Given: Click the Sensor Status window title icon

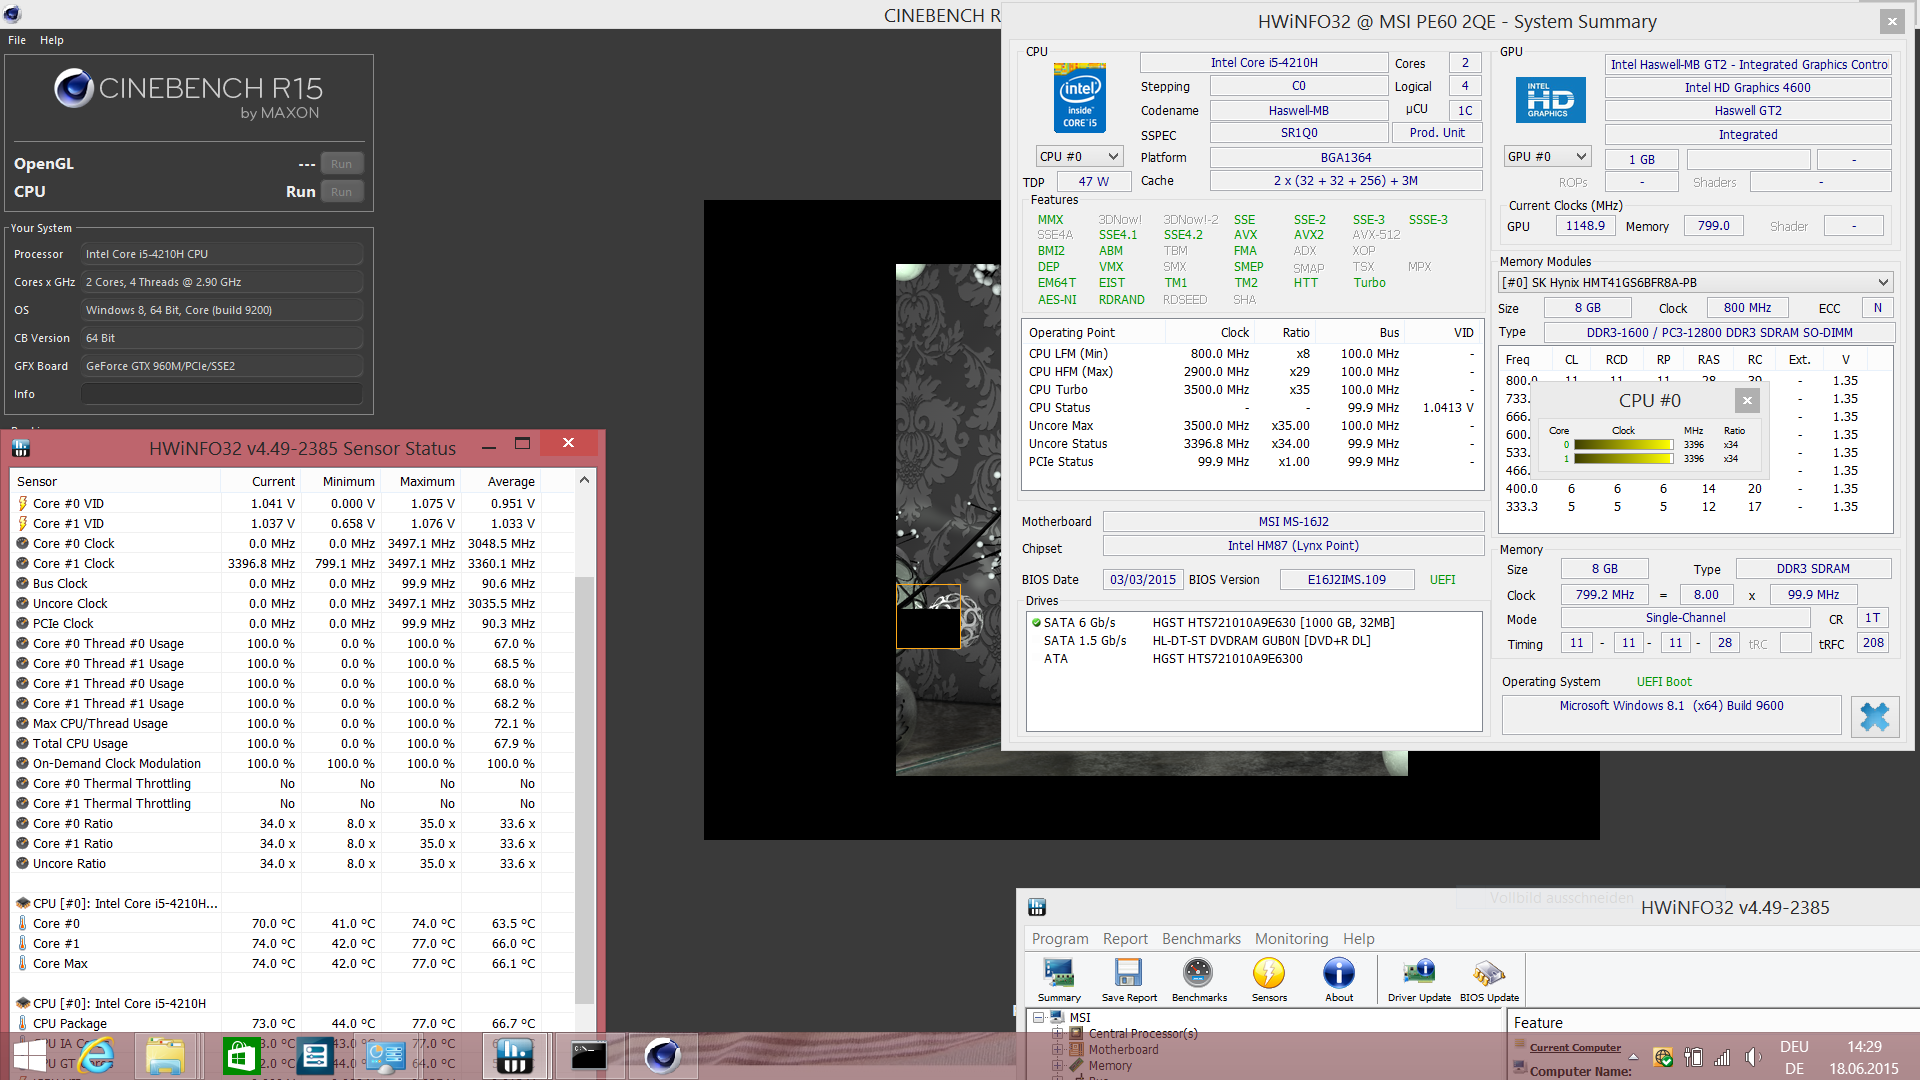Looking at the screenshot, I should pos(21,448).
